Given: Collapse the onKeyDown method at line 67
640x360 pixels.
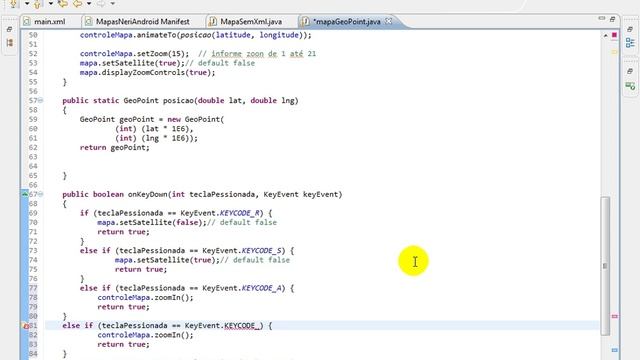Looking at the screenshot, I should click(40, 194).
